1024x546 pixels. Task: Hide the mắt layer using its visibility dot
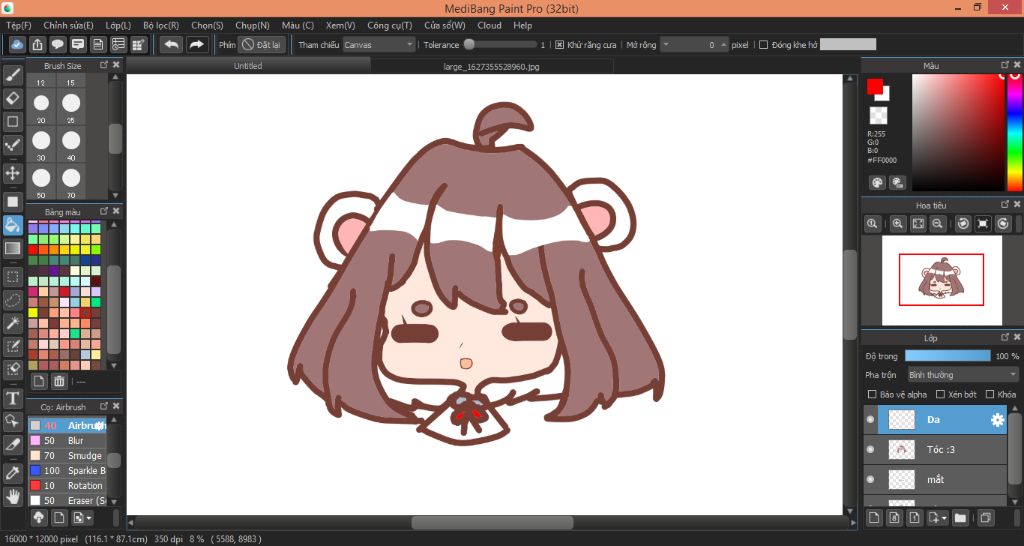[870, 479]
